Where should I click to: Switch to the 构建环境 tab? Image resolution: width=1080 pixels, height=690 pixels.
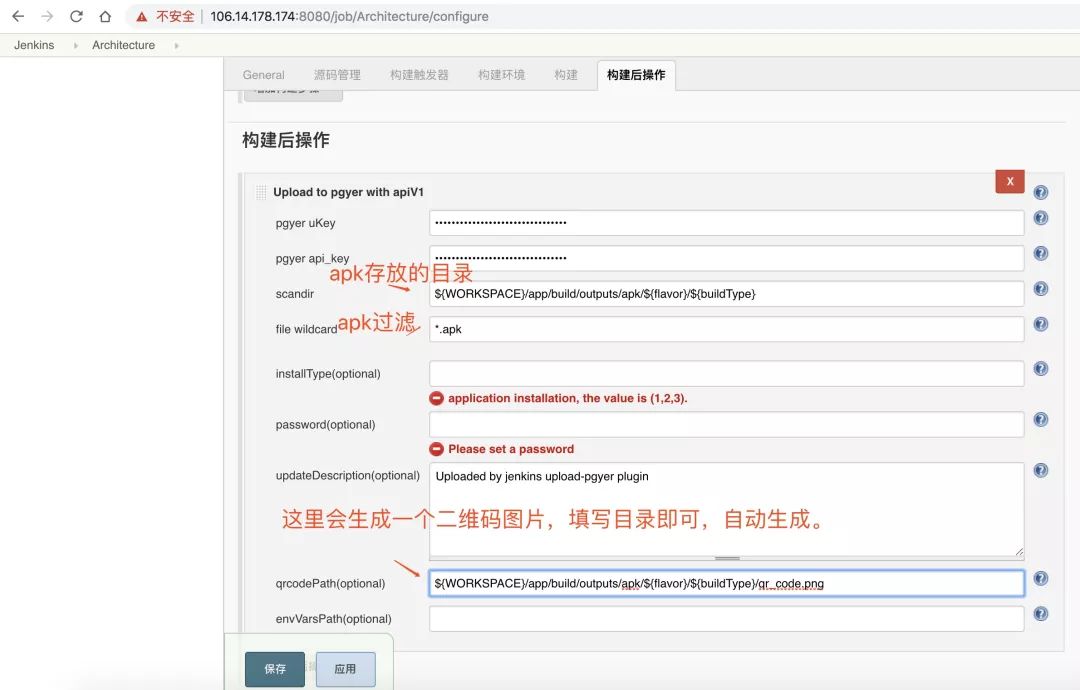[x=501, y=74]
